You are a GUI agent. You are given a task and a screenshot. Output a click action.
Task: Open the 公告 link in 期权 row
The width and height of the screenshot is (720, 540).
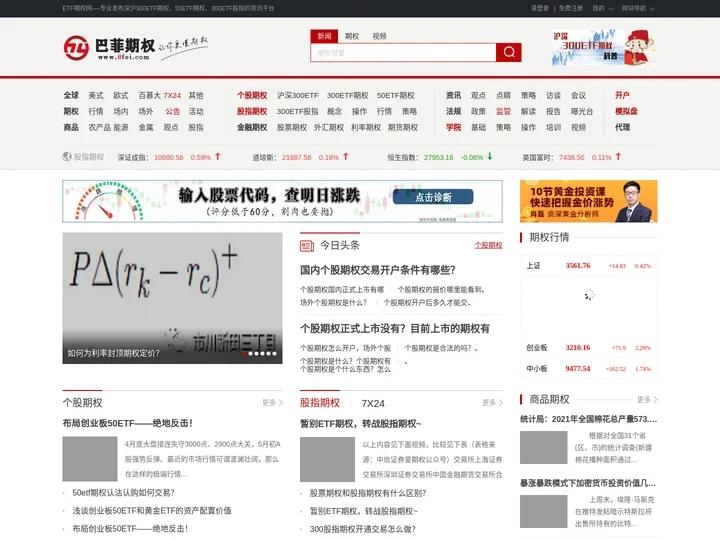click(x=173, y=111)
